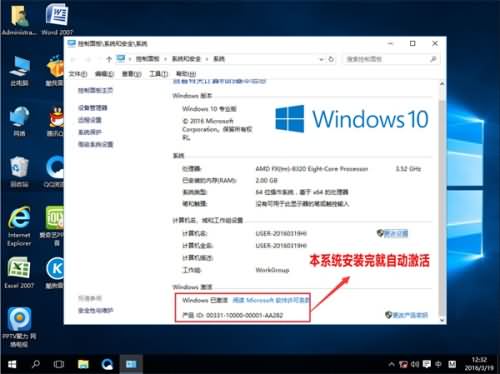Viewport: 500px width, 374px height.
Task: Open the action center notification icon
Action: click(427, 364)
